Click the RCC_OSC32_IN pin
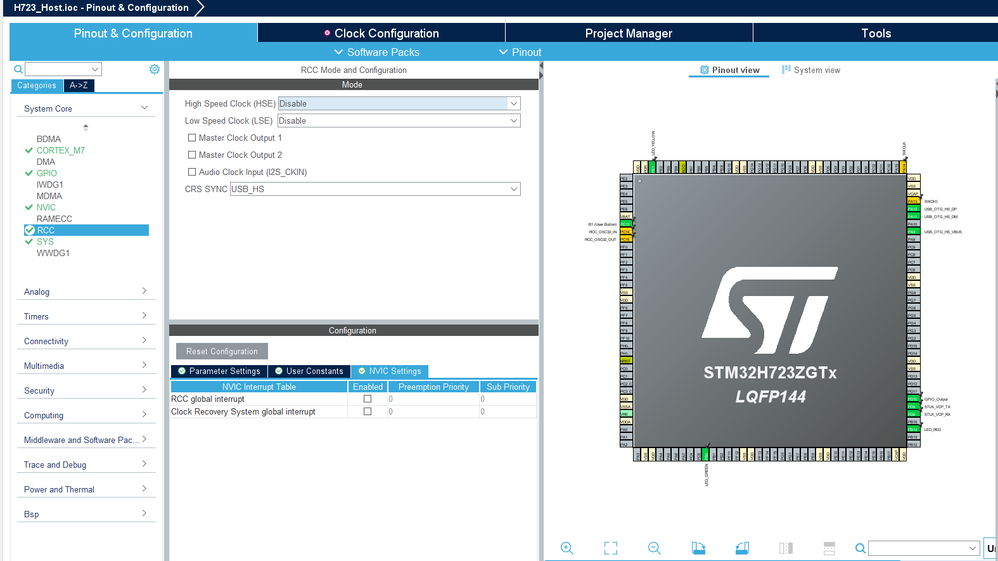Screen dimensions: 998x561 626,232
